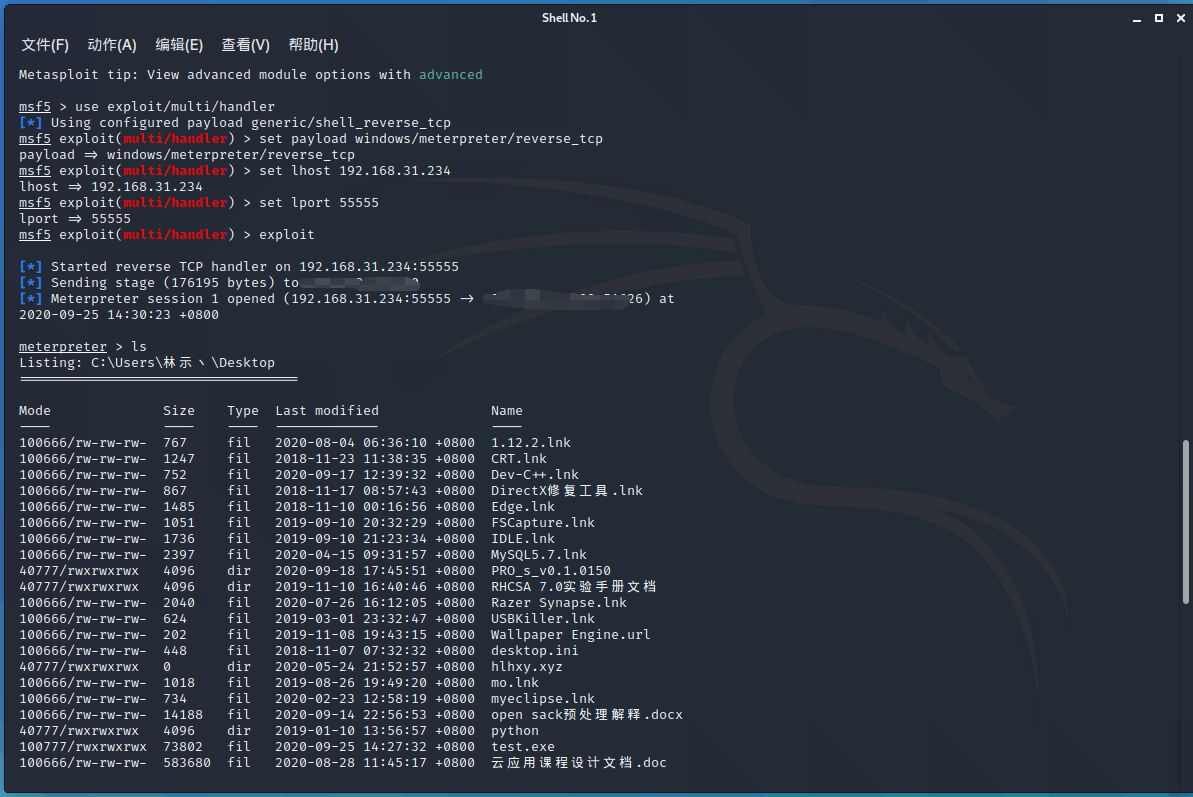Click file name 'Wallpaper Engine.url'

pos(571,633)
